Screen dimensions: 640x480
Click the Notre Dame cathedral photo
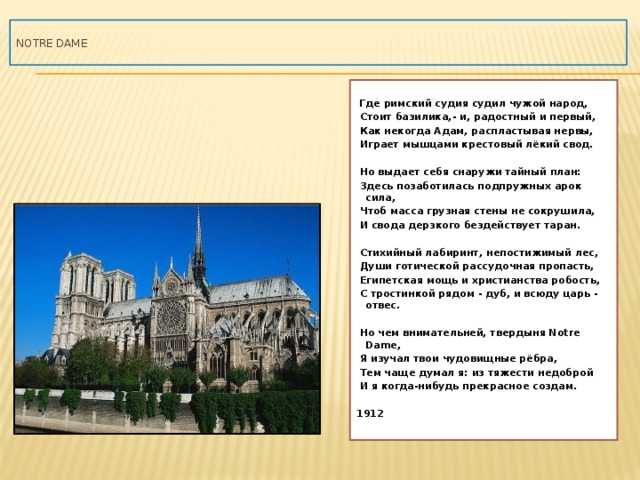tap(167, 318)
